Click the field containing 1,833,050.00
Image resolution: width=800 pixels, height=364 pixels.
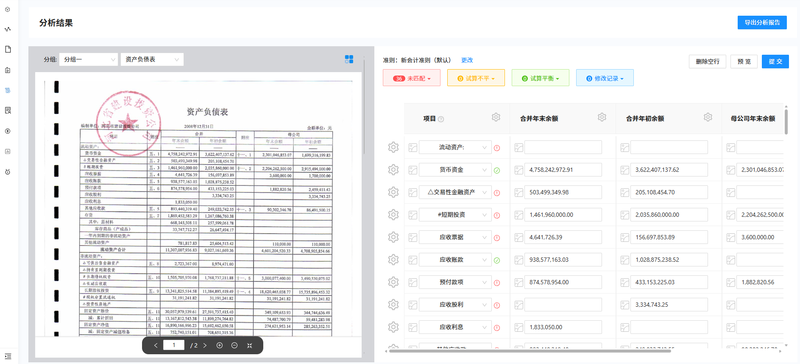pos(563,327)
